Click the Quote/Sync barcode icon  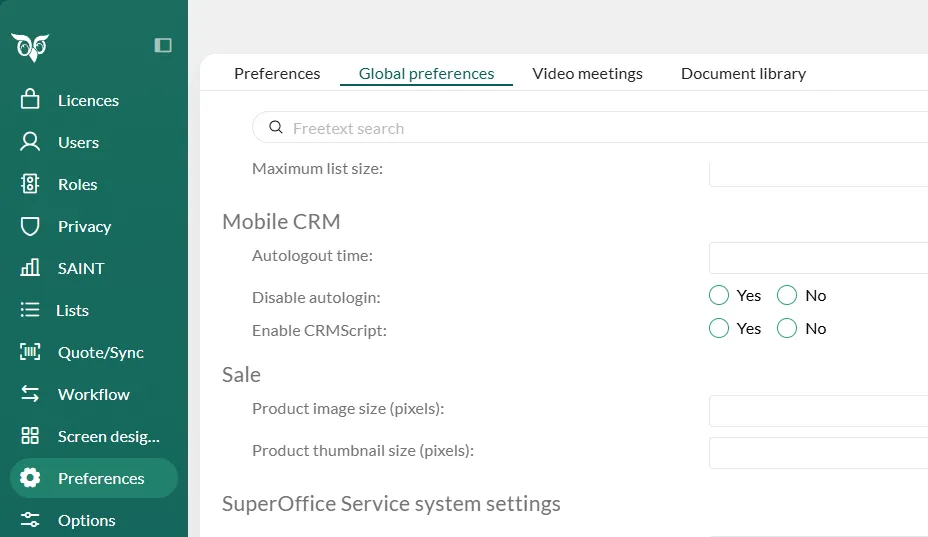tap(30, 352)
